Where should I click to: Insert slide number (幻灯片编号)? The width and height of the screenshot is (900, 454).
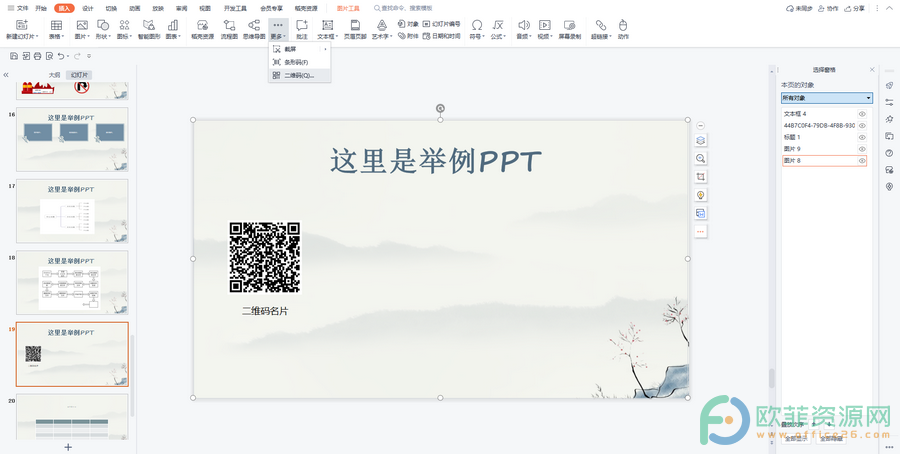pyautogui.click(x=441, y=24)
